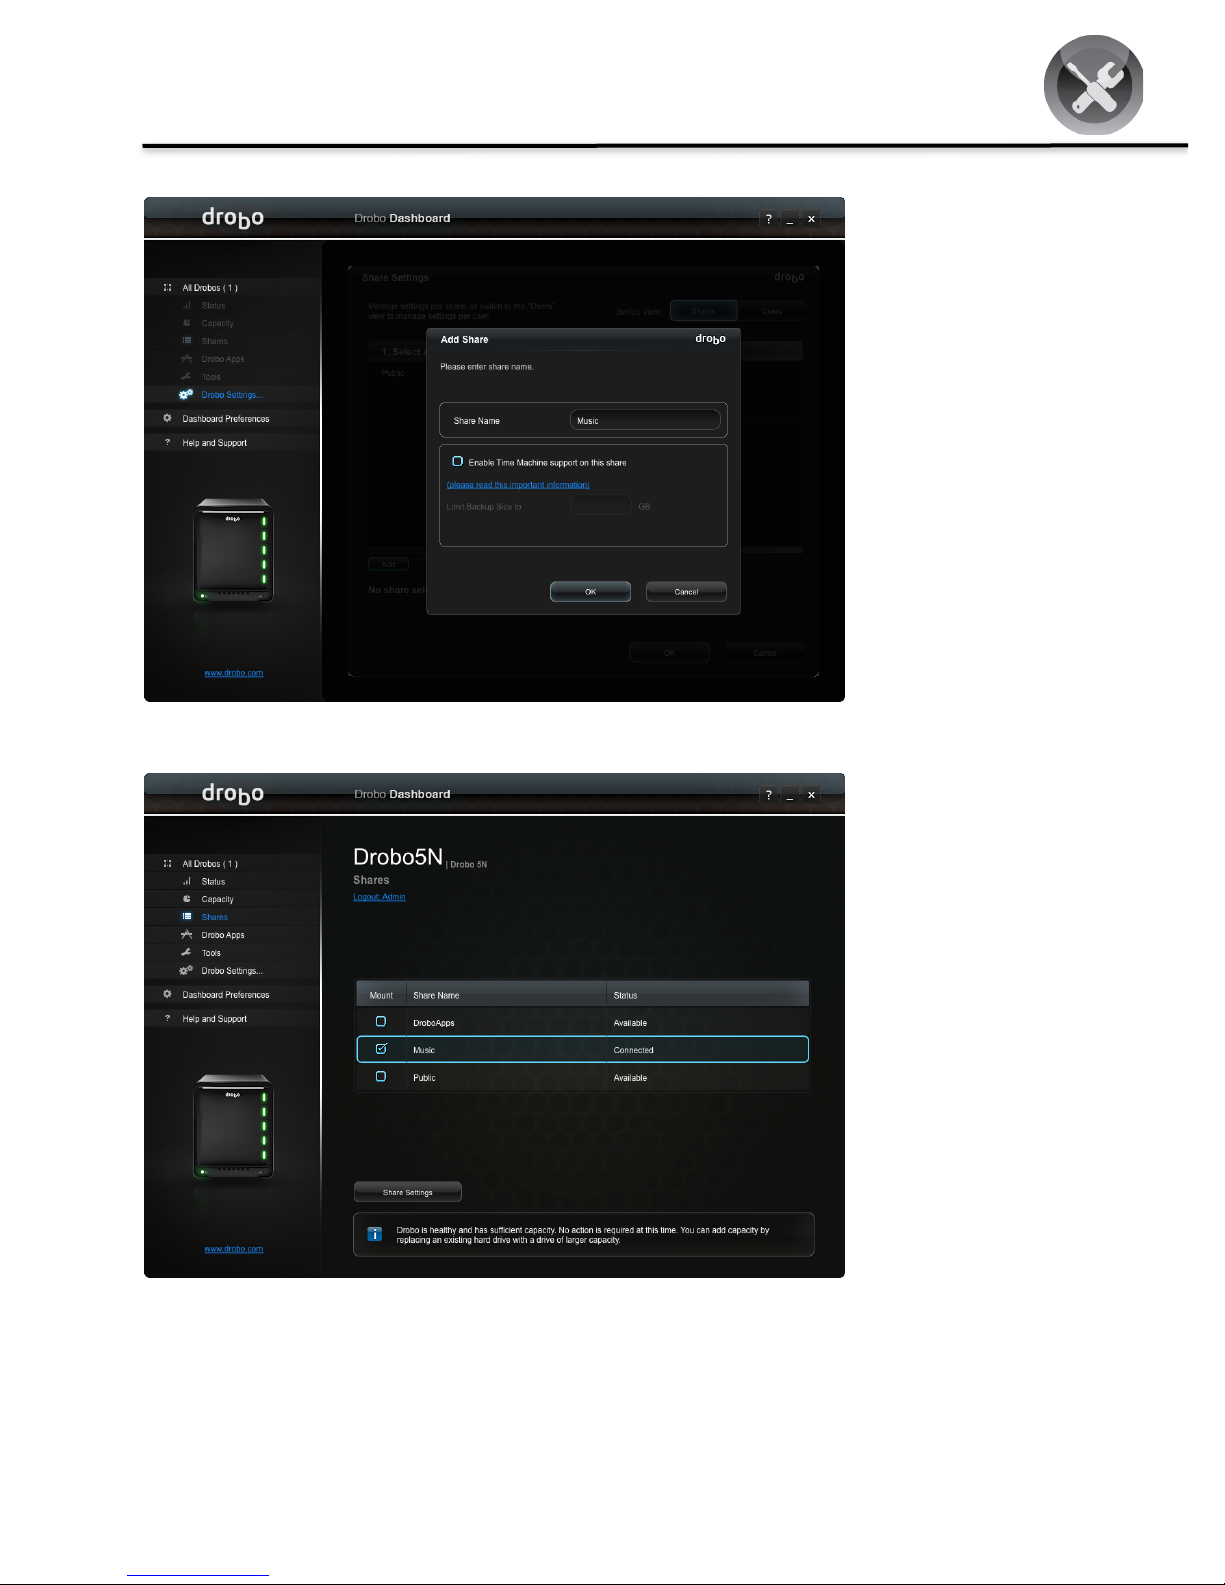Click the Drobo Settings gears icon in bottom window
This screenshot has width=1225, height=1585.
tap(186, 971)
